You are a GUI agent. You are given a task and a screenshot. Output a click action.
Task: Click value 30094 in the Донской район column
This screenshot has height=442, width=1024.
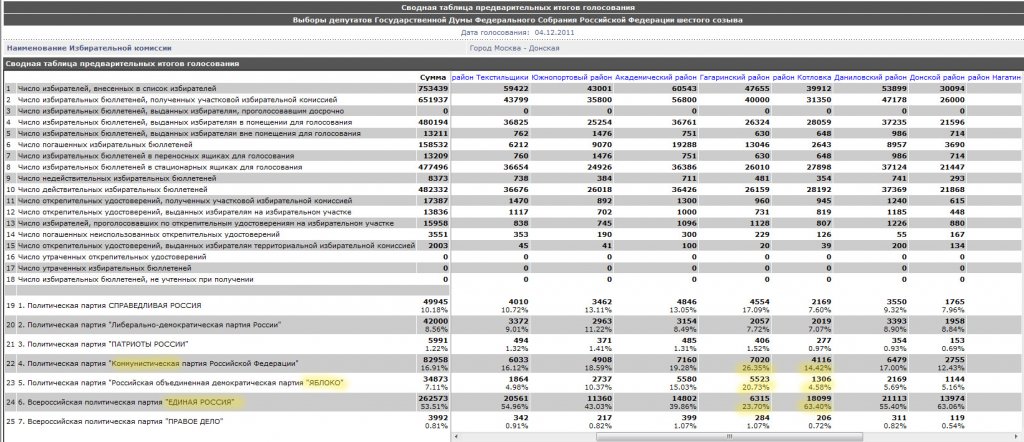(951, 88)
